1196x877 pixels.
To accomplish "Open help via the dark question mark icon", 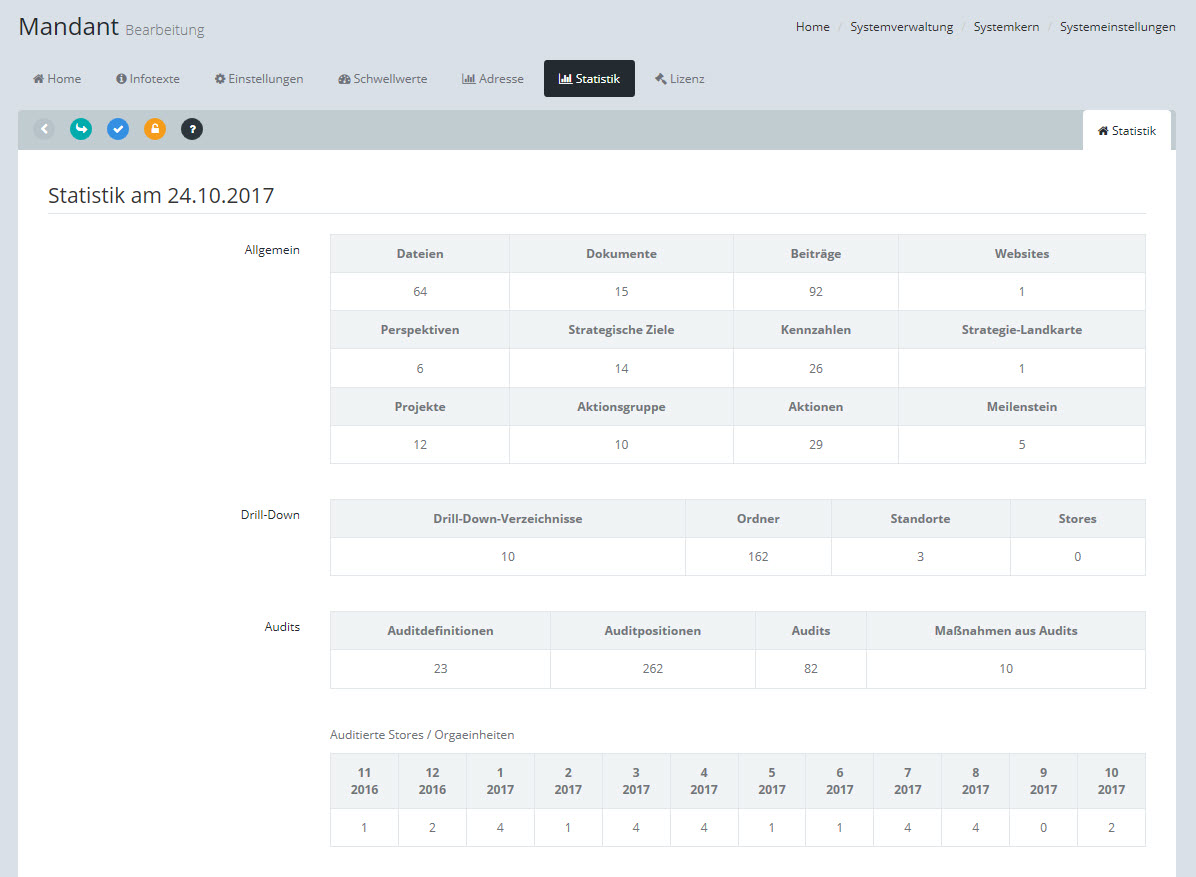I will (x=192, y=129).
